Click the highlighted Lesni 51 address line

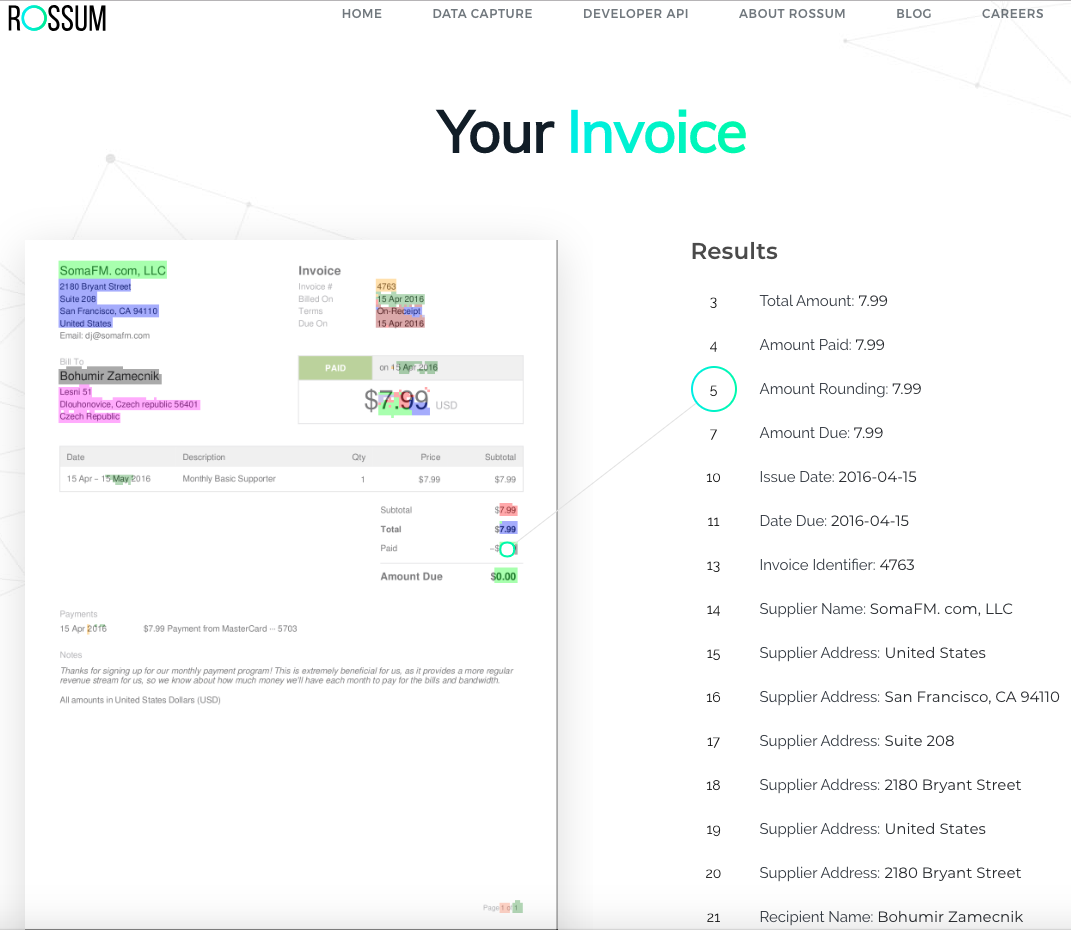75,392
